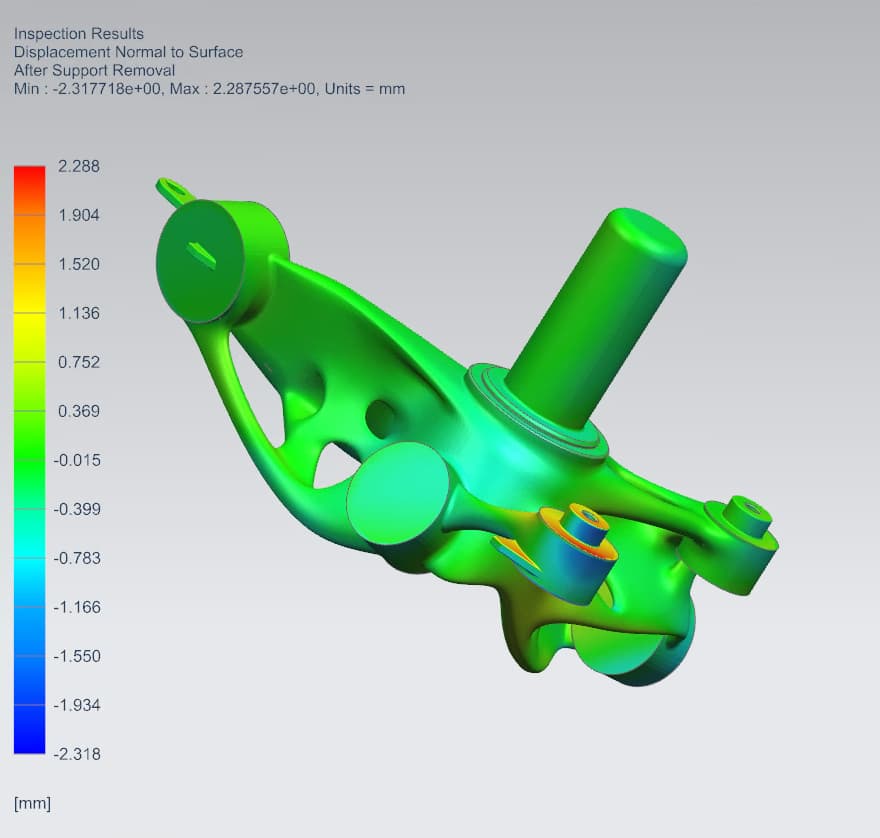This screenshot has width=880, height=838.
Task: Click the orange band of the color scale
Action: click(x=29, y=239)
